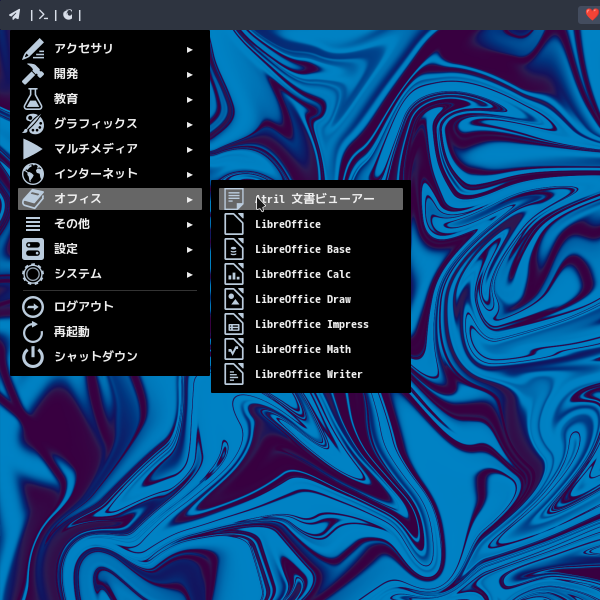Click the LibreOffice Calc chart icon
The image size is (600, 600).
234,274
